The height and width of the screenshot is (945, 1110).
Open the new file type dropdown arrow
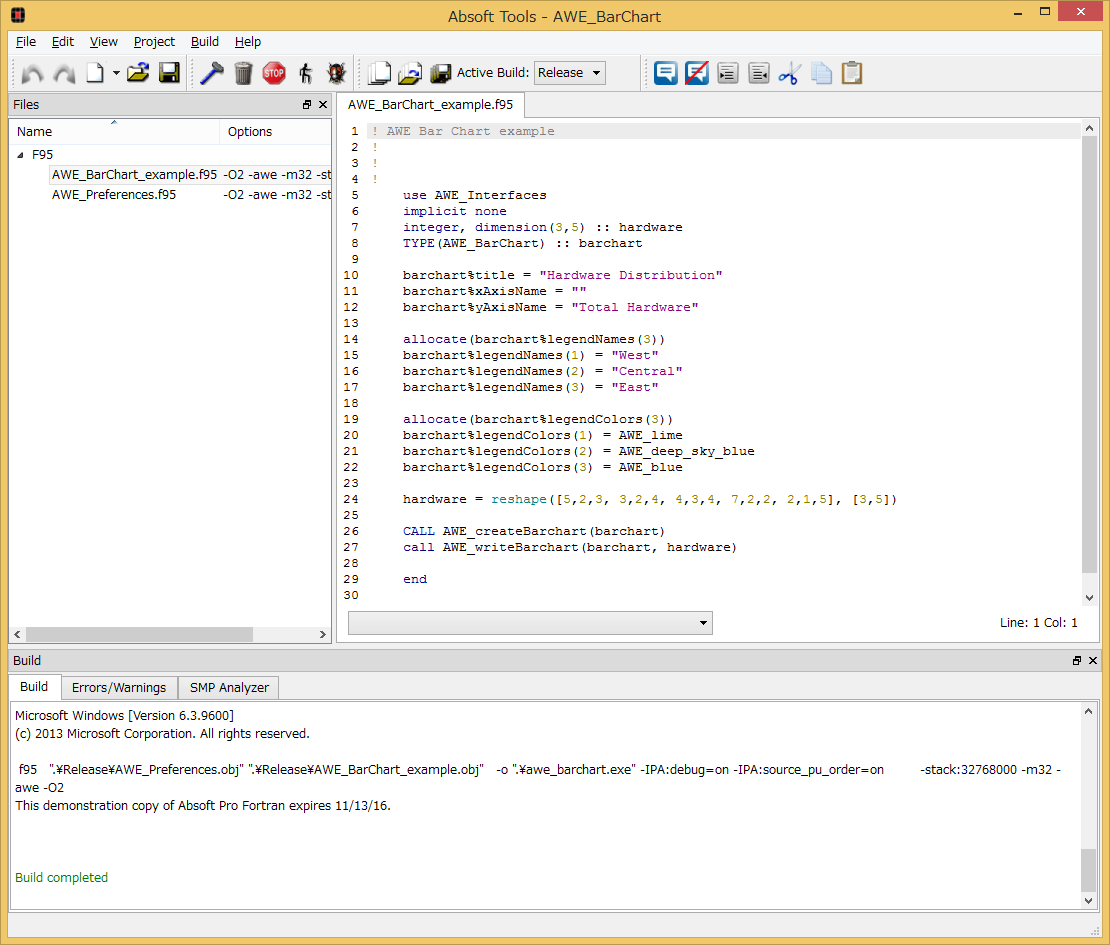(x=116, y=73)
